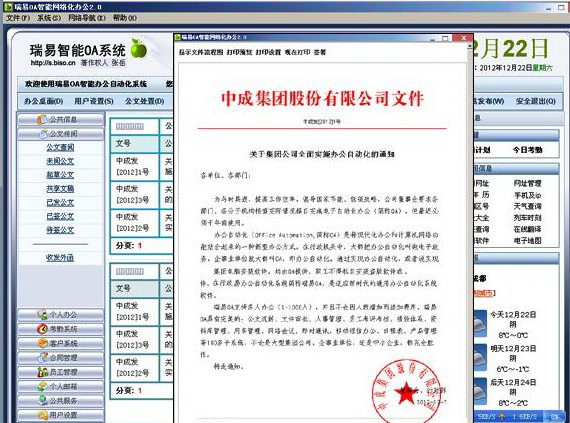Click the orange city switch link by weather
This screenshot has width=570, height=423.
coord(483,293)
